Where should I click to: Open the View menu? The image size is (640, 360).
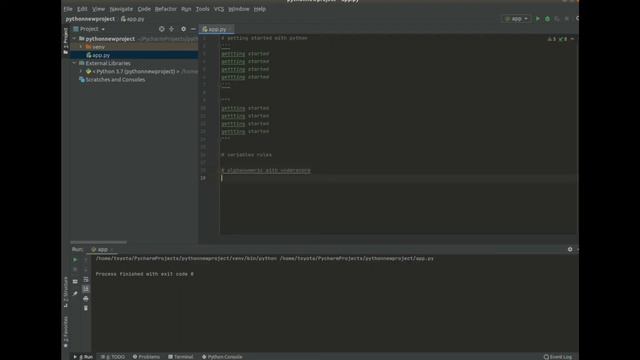point(98,9)
